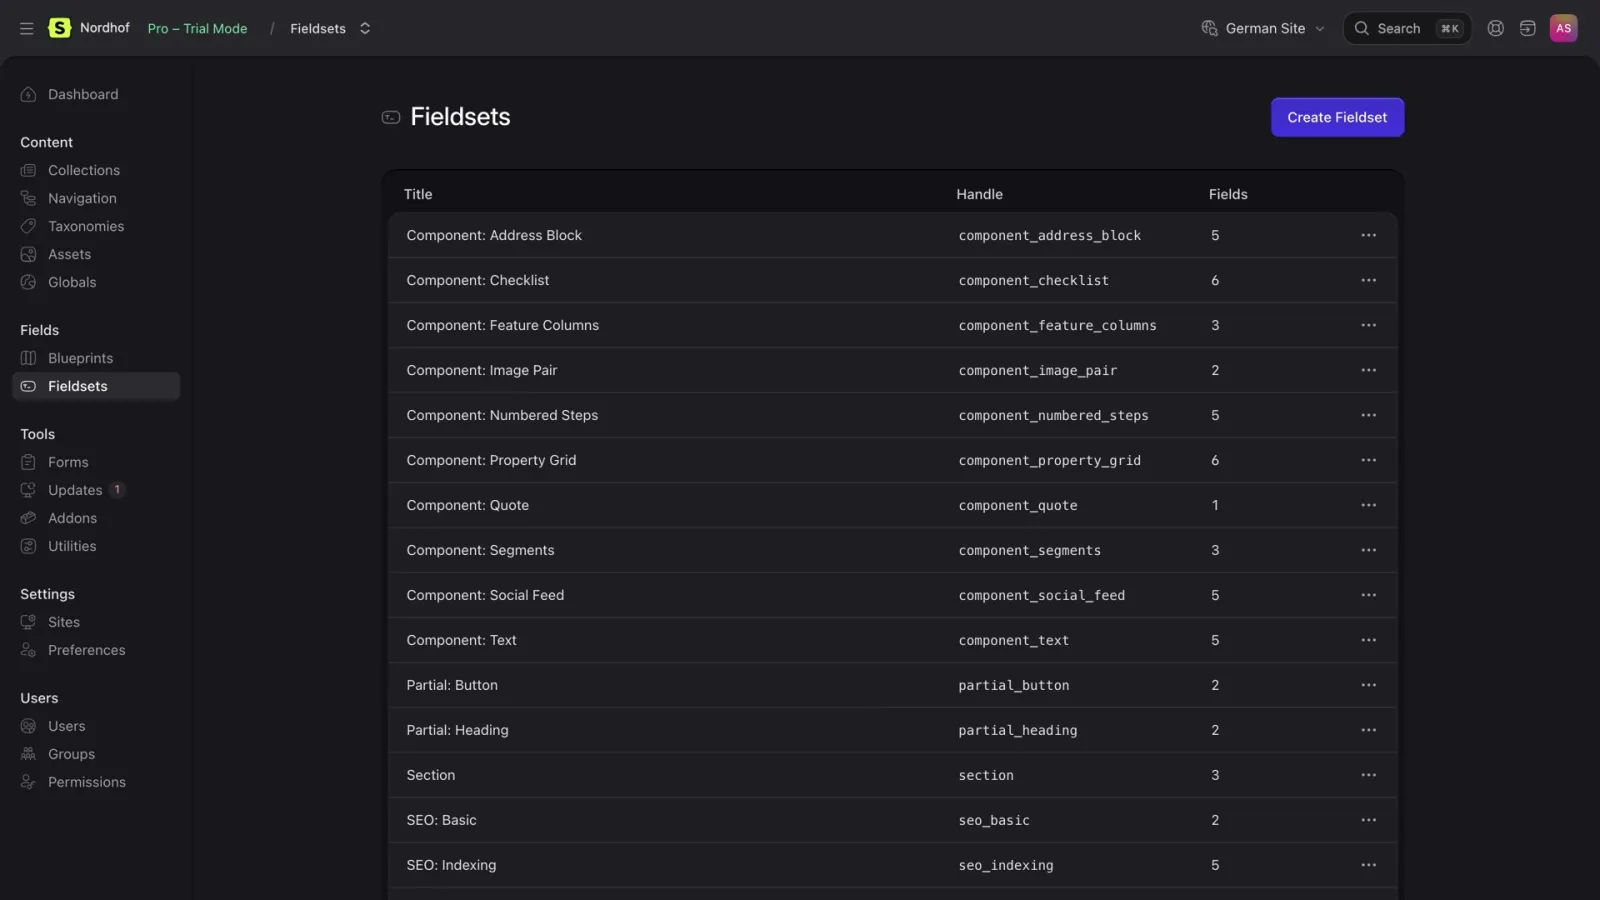This screenshot has width=1600, height=900.
Task: Sort by the Handle column header
Action: pyautogui.click(x=979, y=194)
